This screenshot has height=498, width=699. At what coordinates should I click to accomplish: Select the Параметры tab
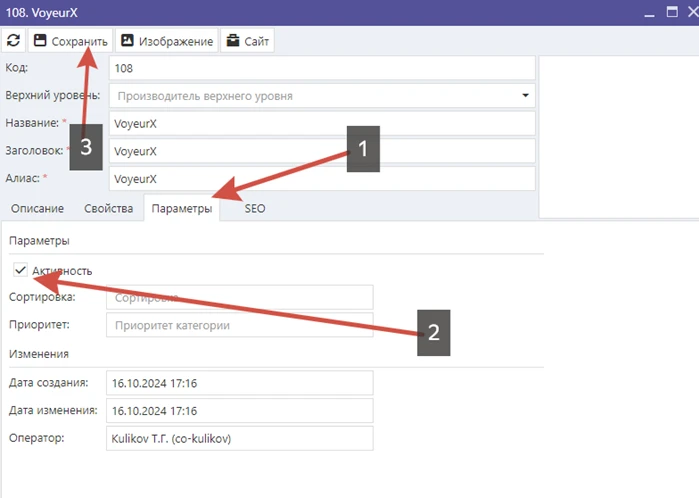click(182, 208)
